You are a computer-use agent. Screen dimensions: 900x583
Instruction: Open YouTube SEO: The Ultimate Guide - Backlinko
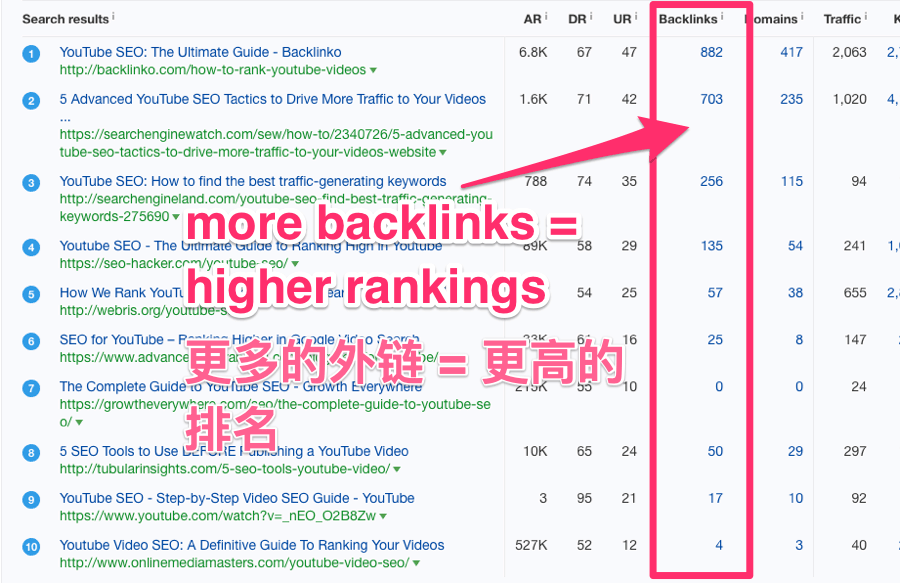tap(200, 52)
